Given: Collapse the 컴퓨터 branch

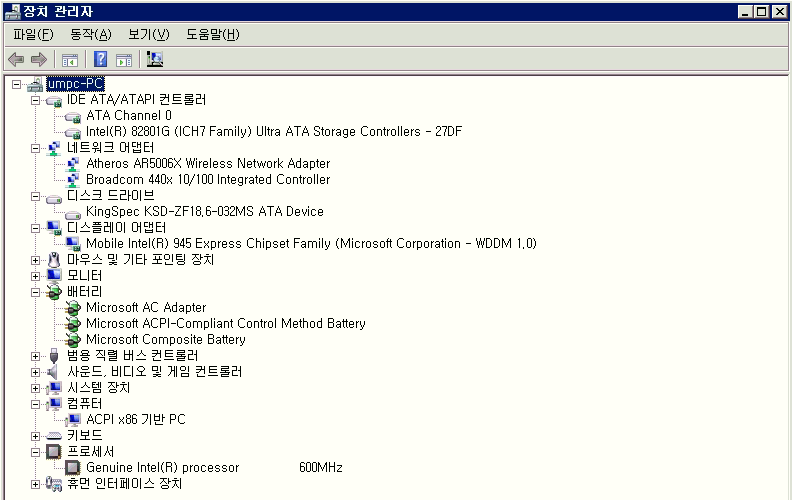Looking at the screenshot, I should click(x=35, y=405).
